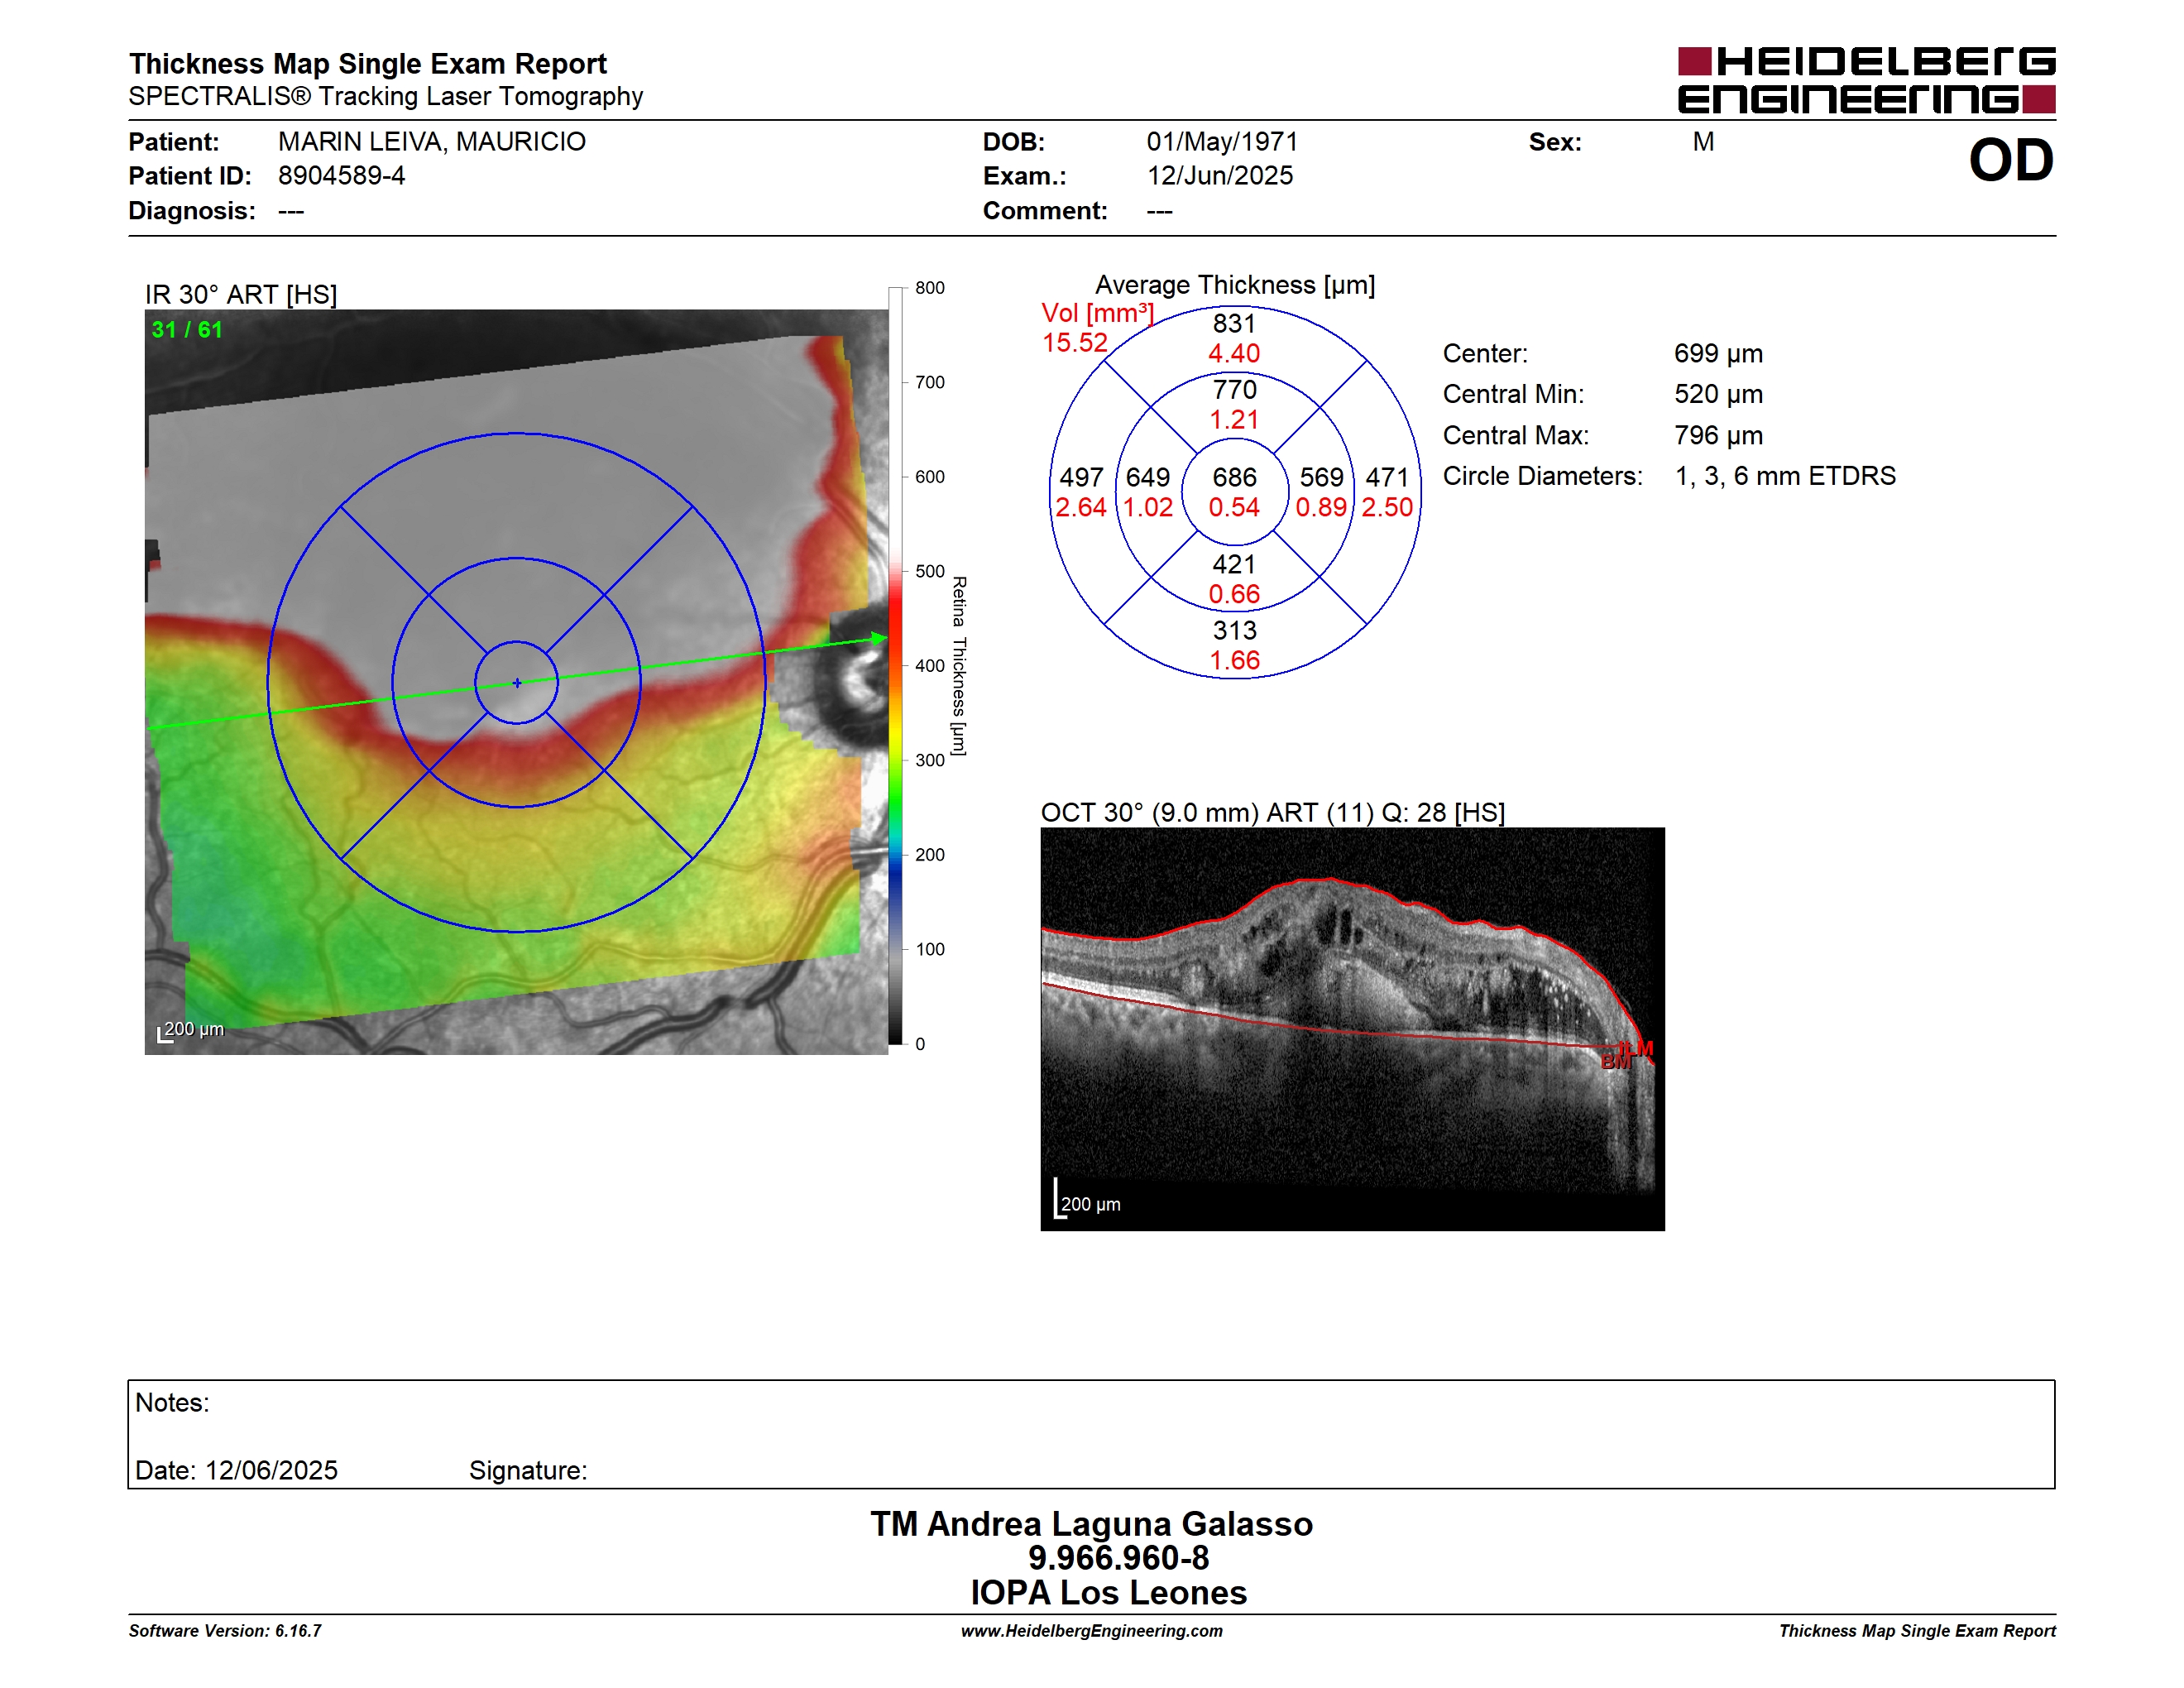The width and height of the screenshot is (2184, 1688).
Task: Click patient ID 8904589-4
Action: (342, 176)
